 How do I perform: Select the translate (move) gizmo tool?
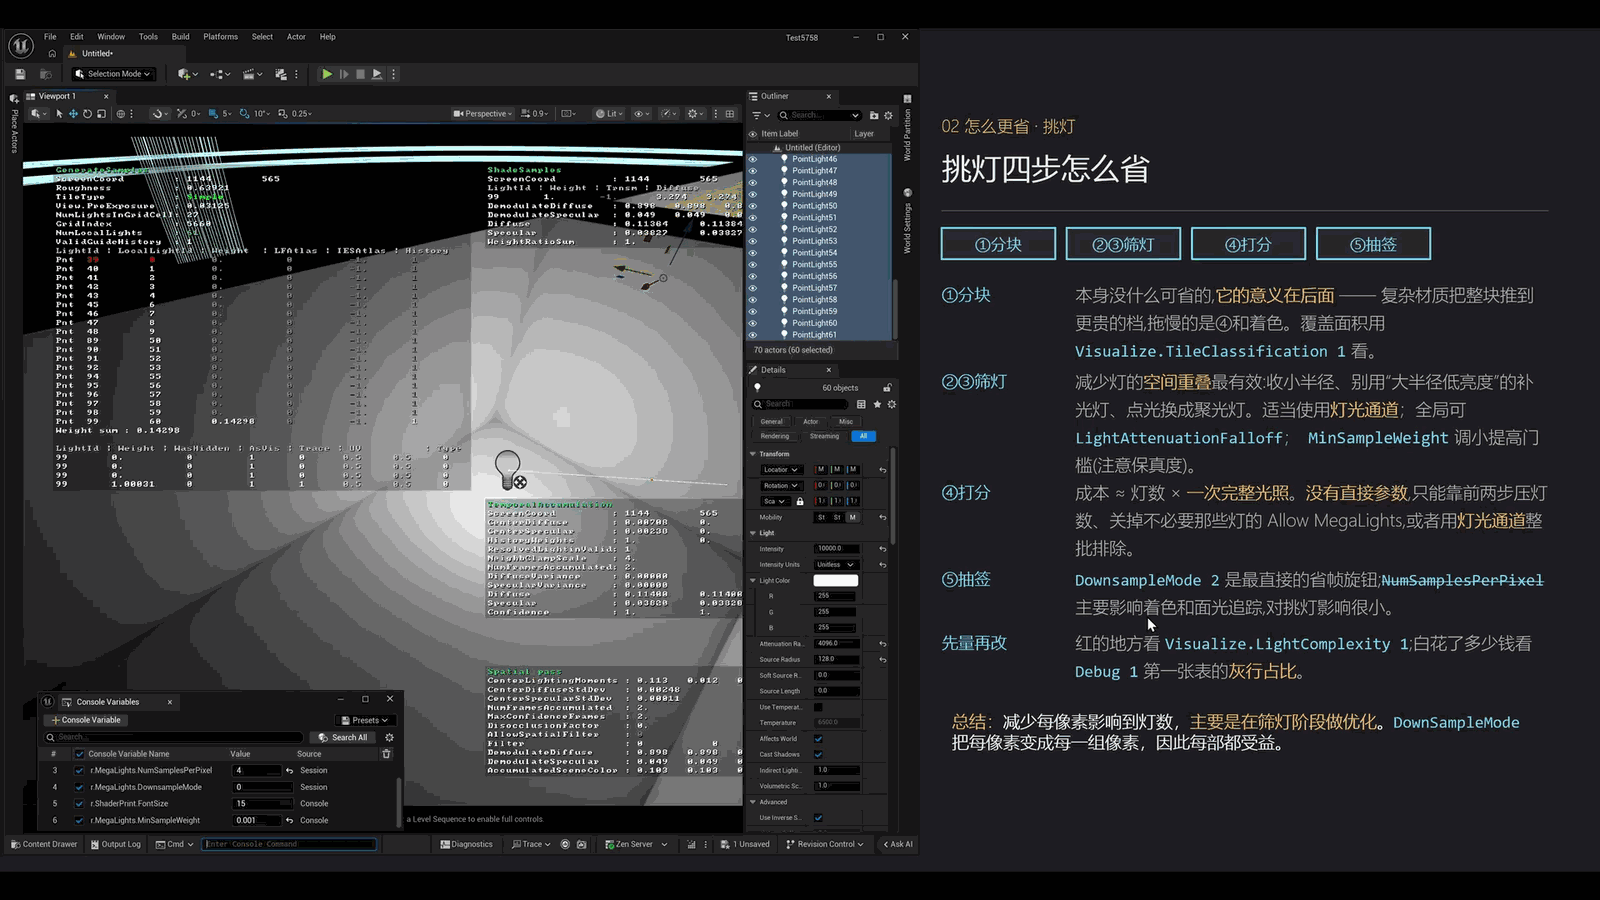[73, 114]
